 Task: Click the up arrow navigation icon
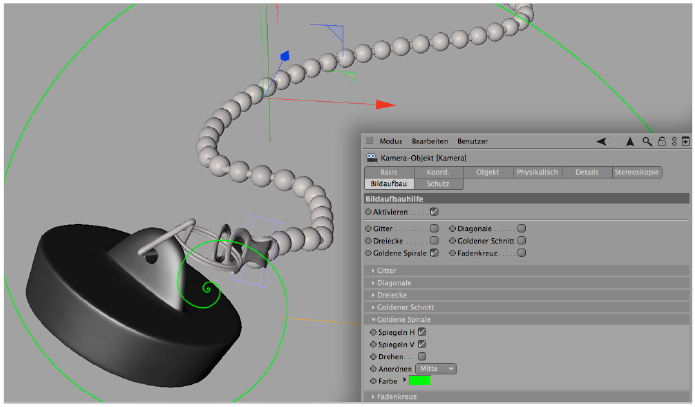(630, 142)
